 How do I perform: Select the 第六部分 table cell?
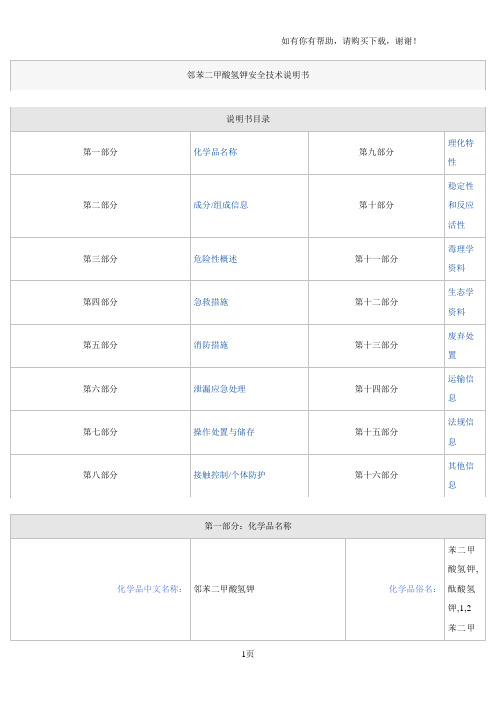(100, 389)
